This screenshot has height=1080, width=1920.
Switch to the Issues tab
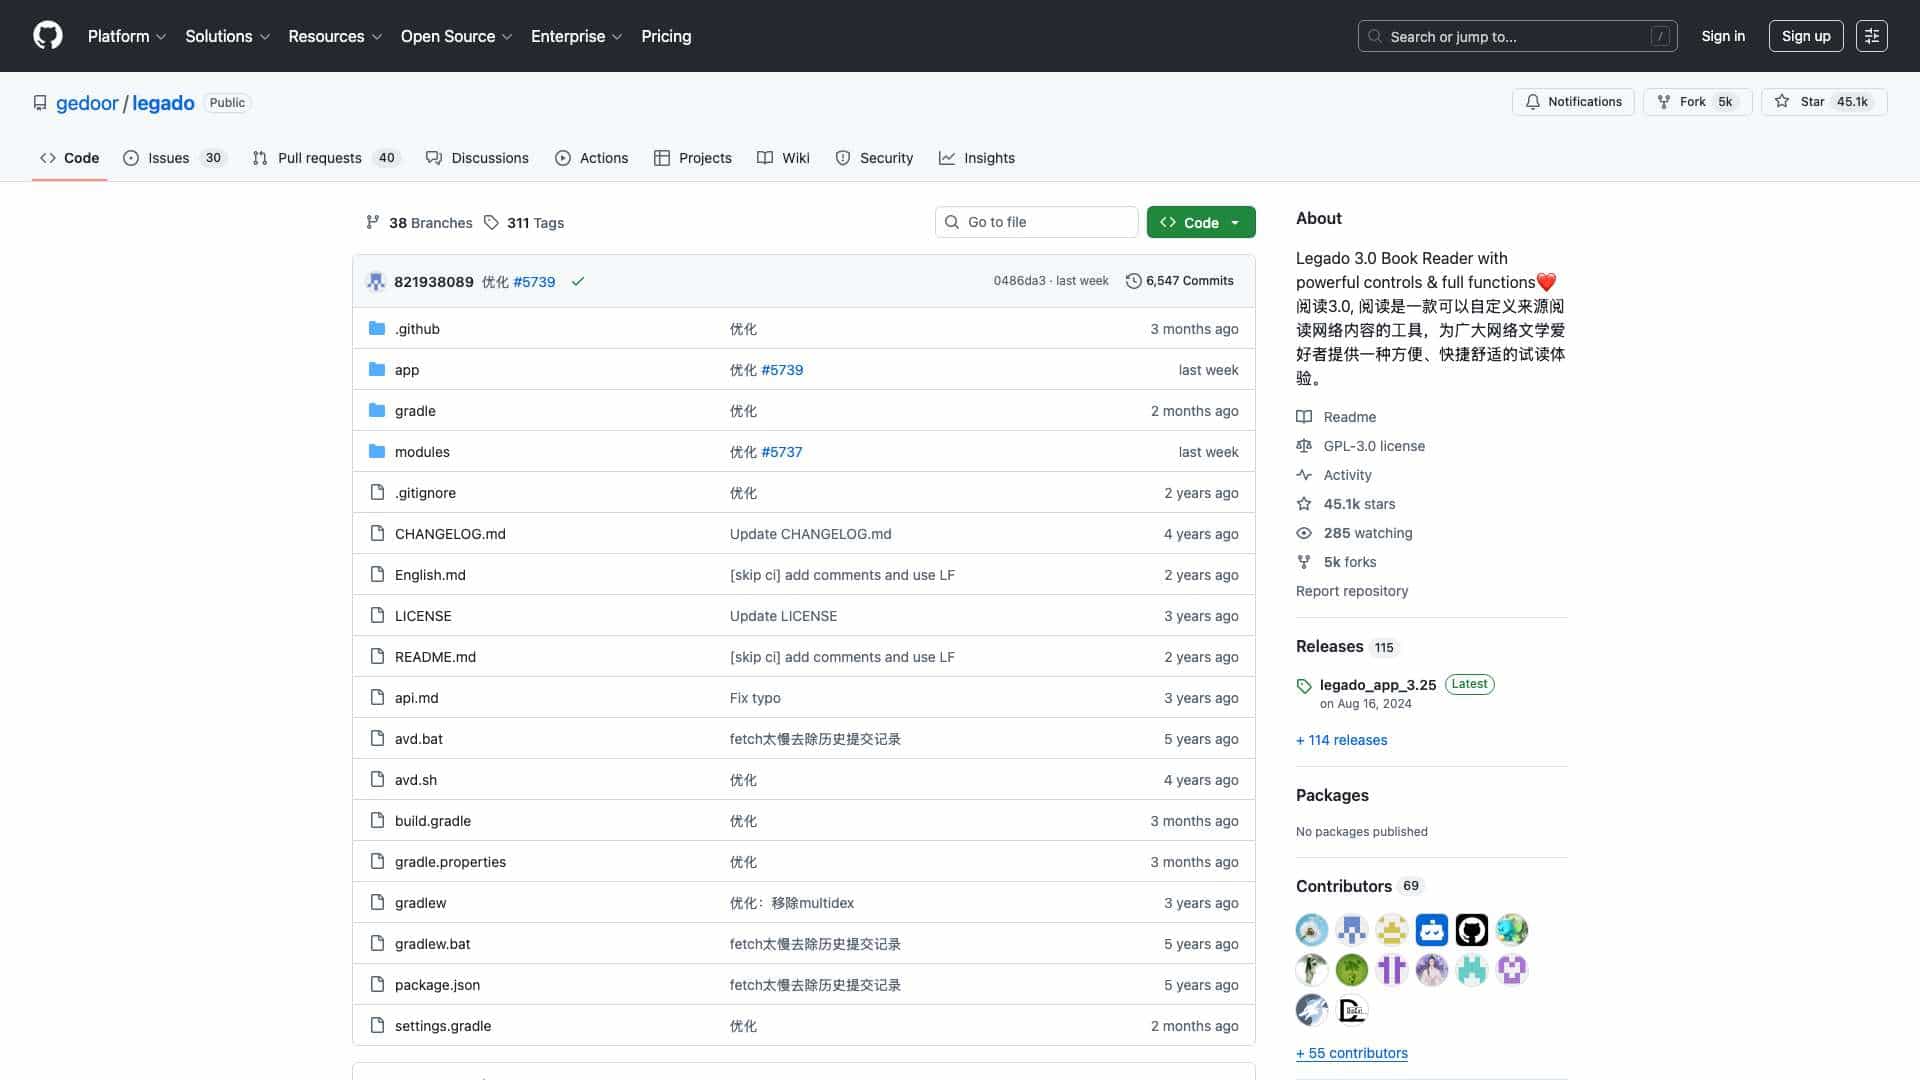pyautogui.click(x=175, y=158)
